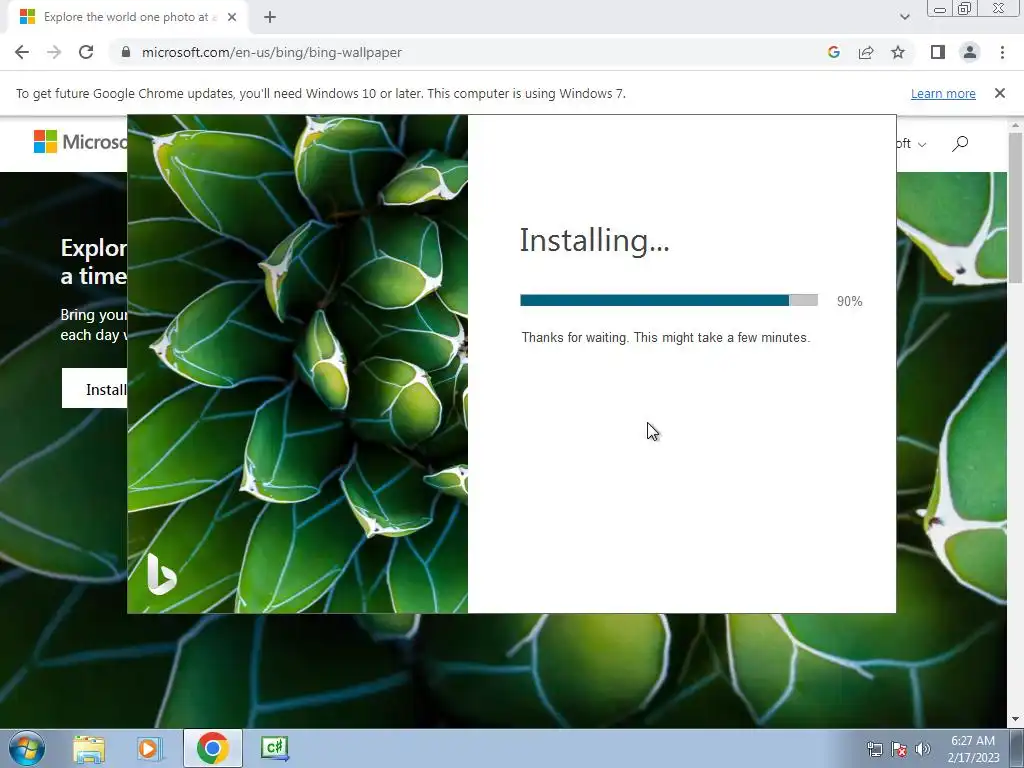Click 'Thanks for waiting' message text
Viewport: 1024px width, 768px height.
click(665, 338)
